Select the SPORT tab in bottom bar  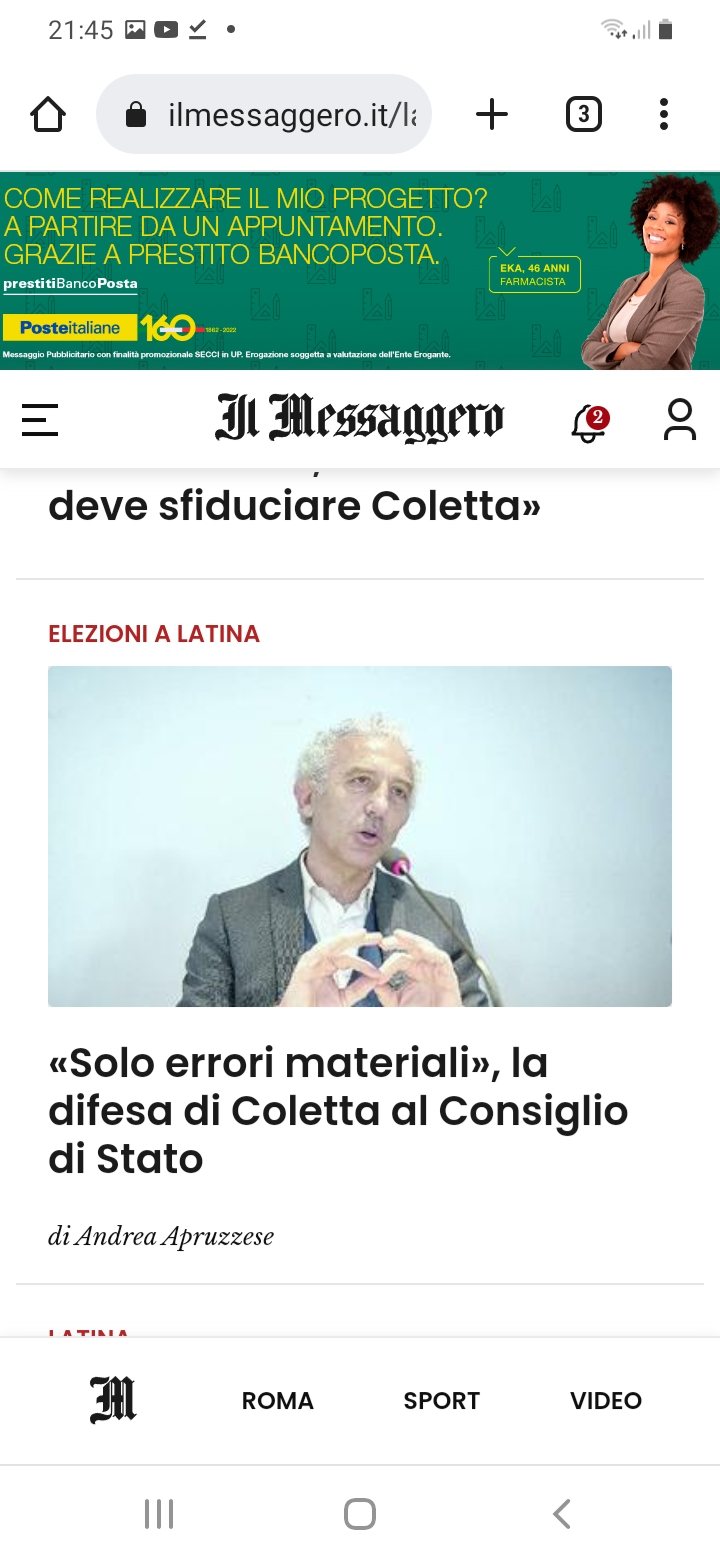pos(442,1401)
